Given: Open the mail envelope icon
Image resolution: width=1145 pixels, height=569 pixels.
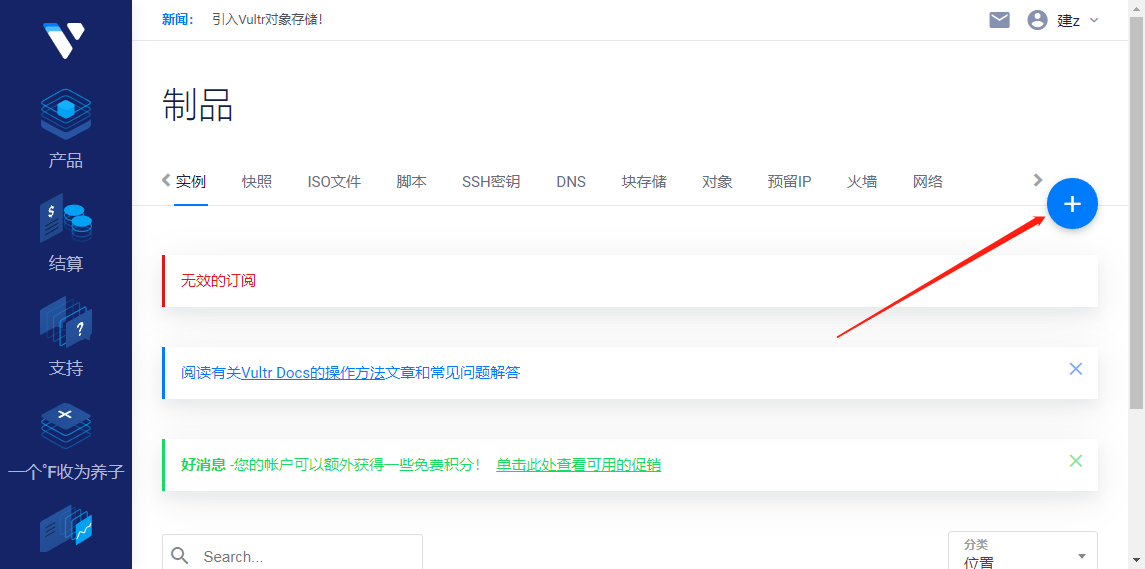Looking at the screenshot, I should 999,20.
